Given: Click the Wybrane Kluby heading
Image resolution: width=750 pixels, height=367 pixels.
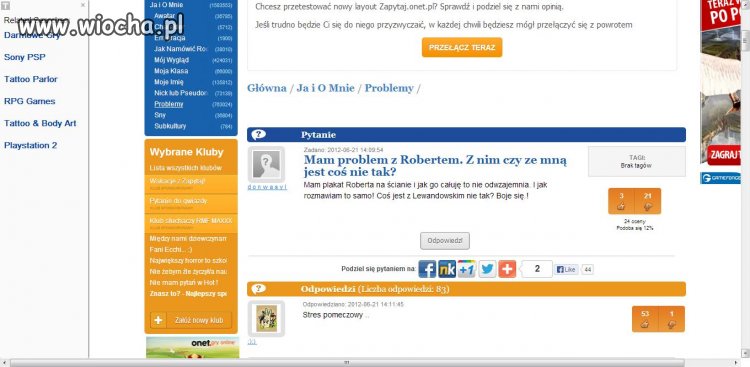Looking at the screenshot, I should (187, 152).
